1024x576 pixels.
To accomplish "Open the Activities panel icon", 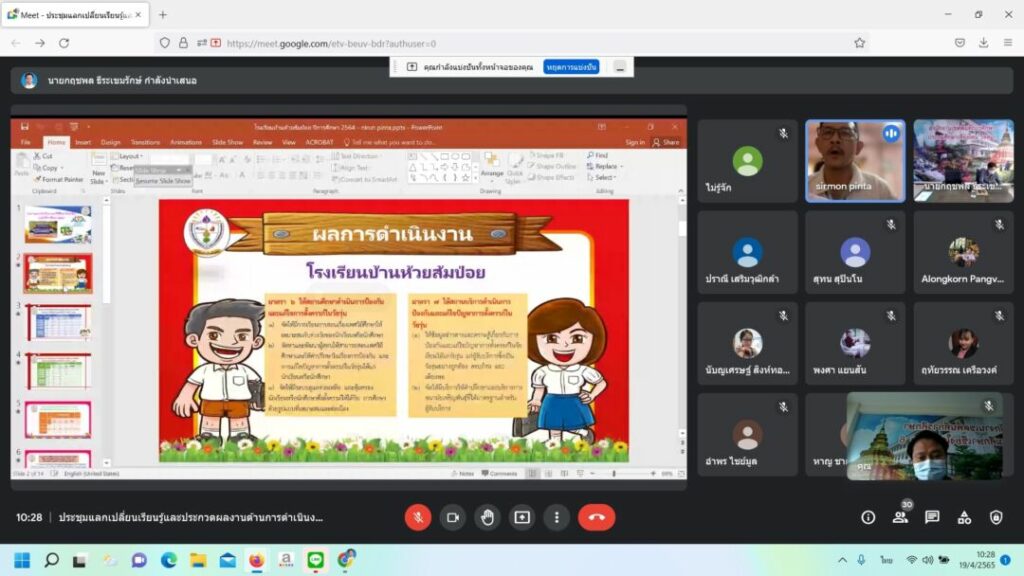I will click(964, 517).
